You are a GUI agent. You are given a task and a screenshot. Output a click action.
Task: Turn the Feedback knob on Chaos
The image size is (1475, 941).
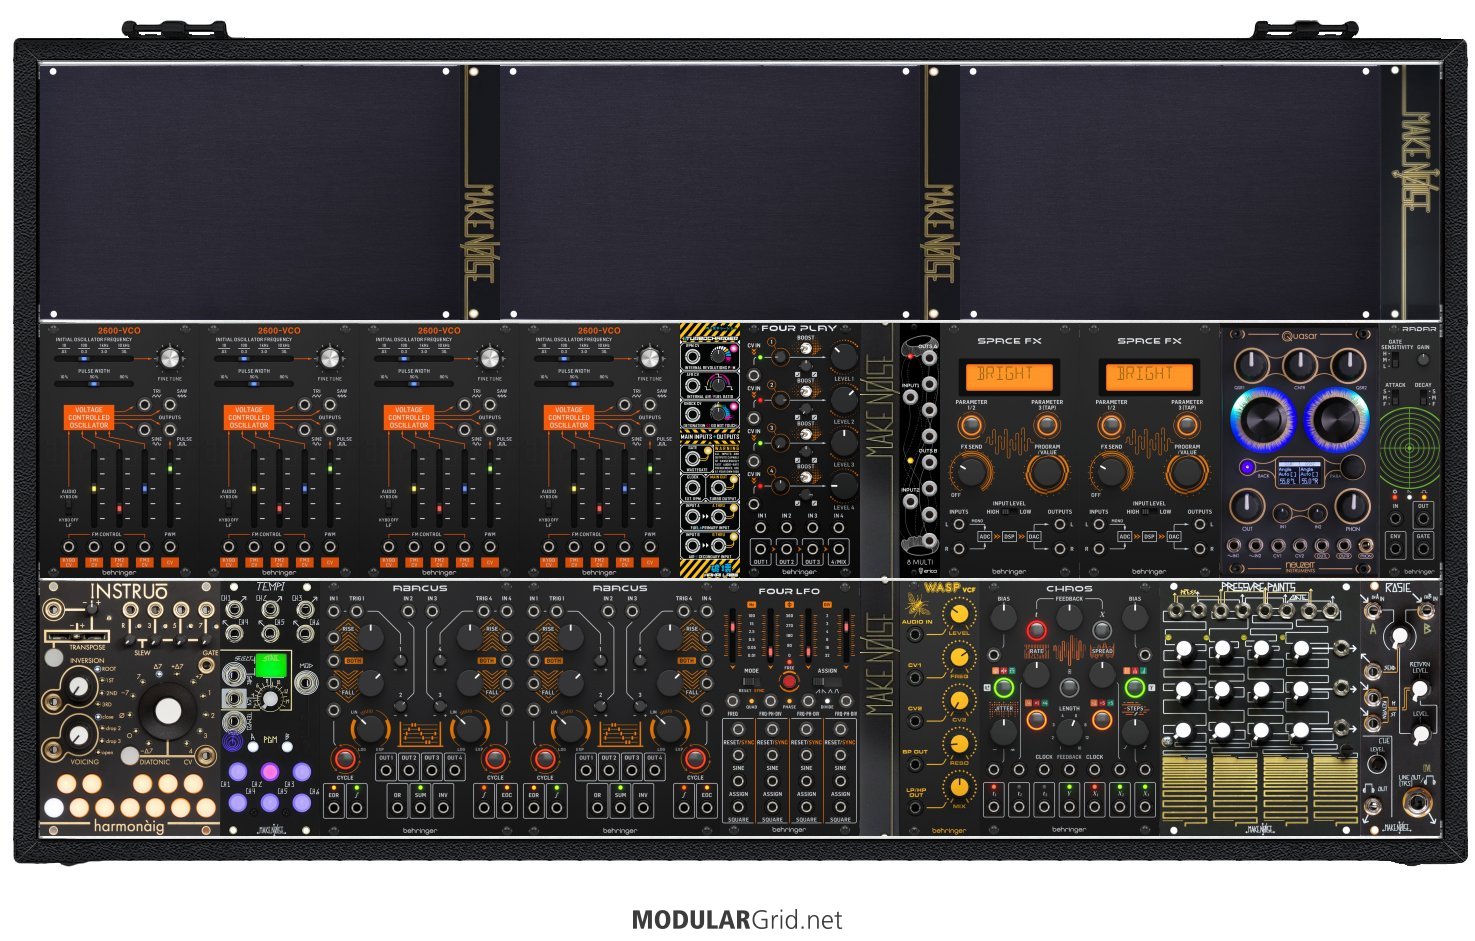point(1069,616)
